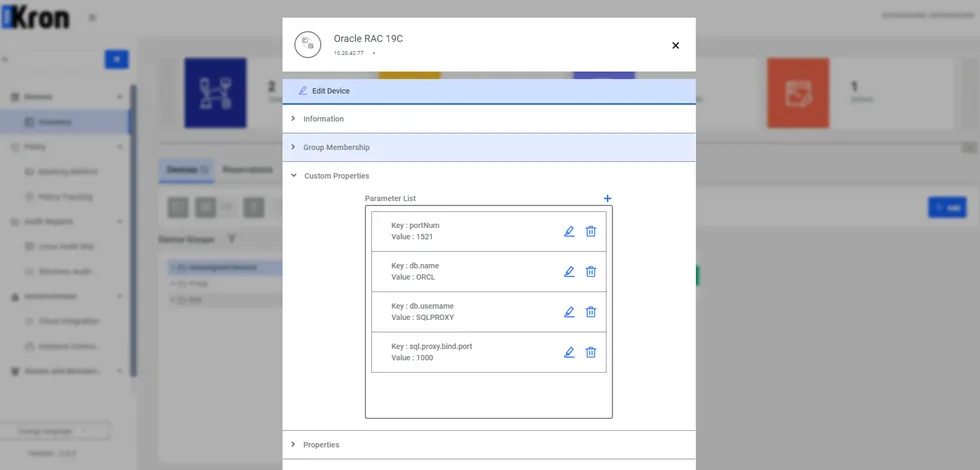The image size is (980, 470).
Task: Edit the db.username parameter
Action: tap(569, 312)
